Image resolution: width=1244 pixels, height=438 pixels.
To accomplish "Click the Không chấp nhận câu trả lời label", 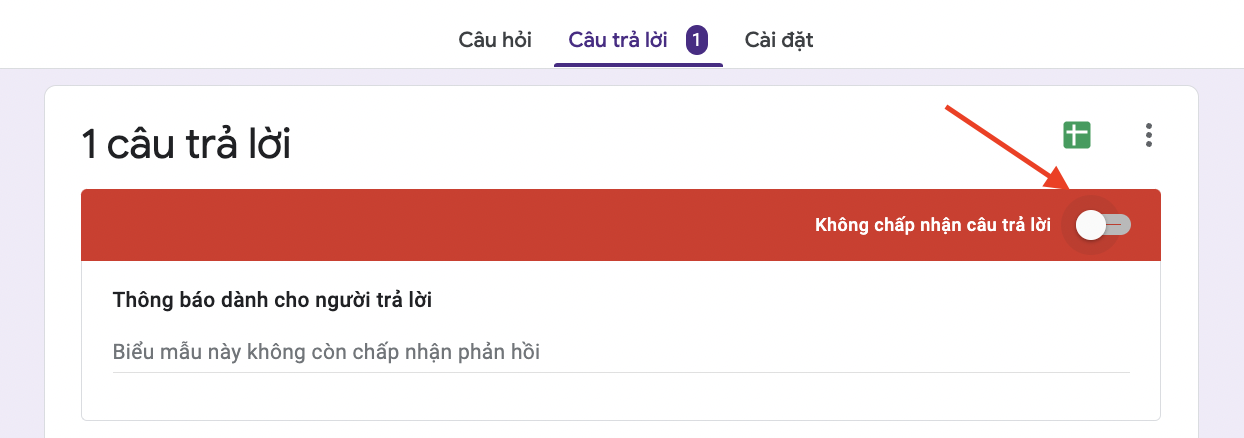I will 933,225.
